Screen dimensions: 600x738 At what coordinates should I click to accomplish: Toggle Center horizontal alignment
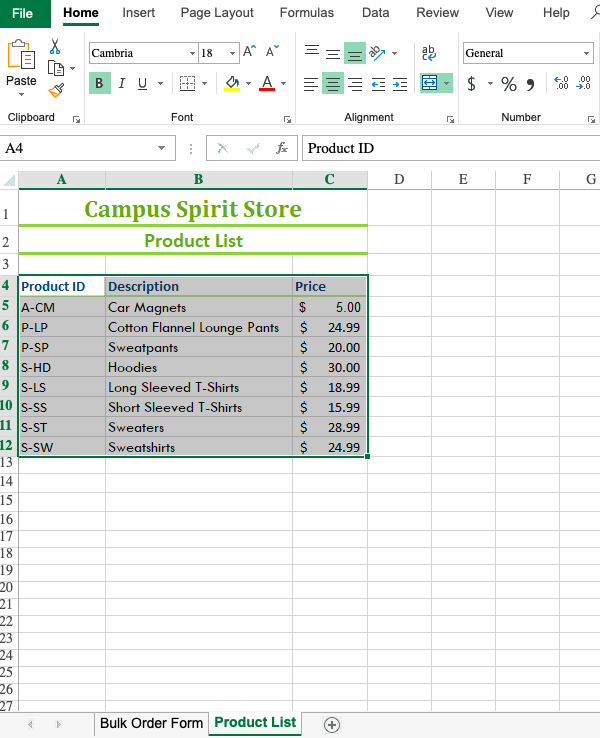pos(333,84)
